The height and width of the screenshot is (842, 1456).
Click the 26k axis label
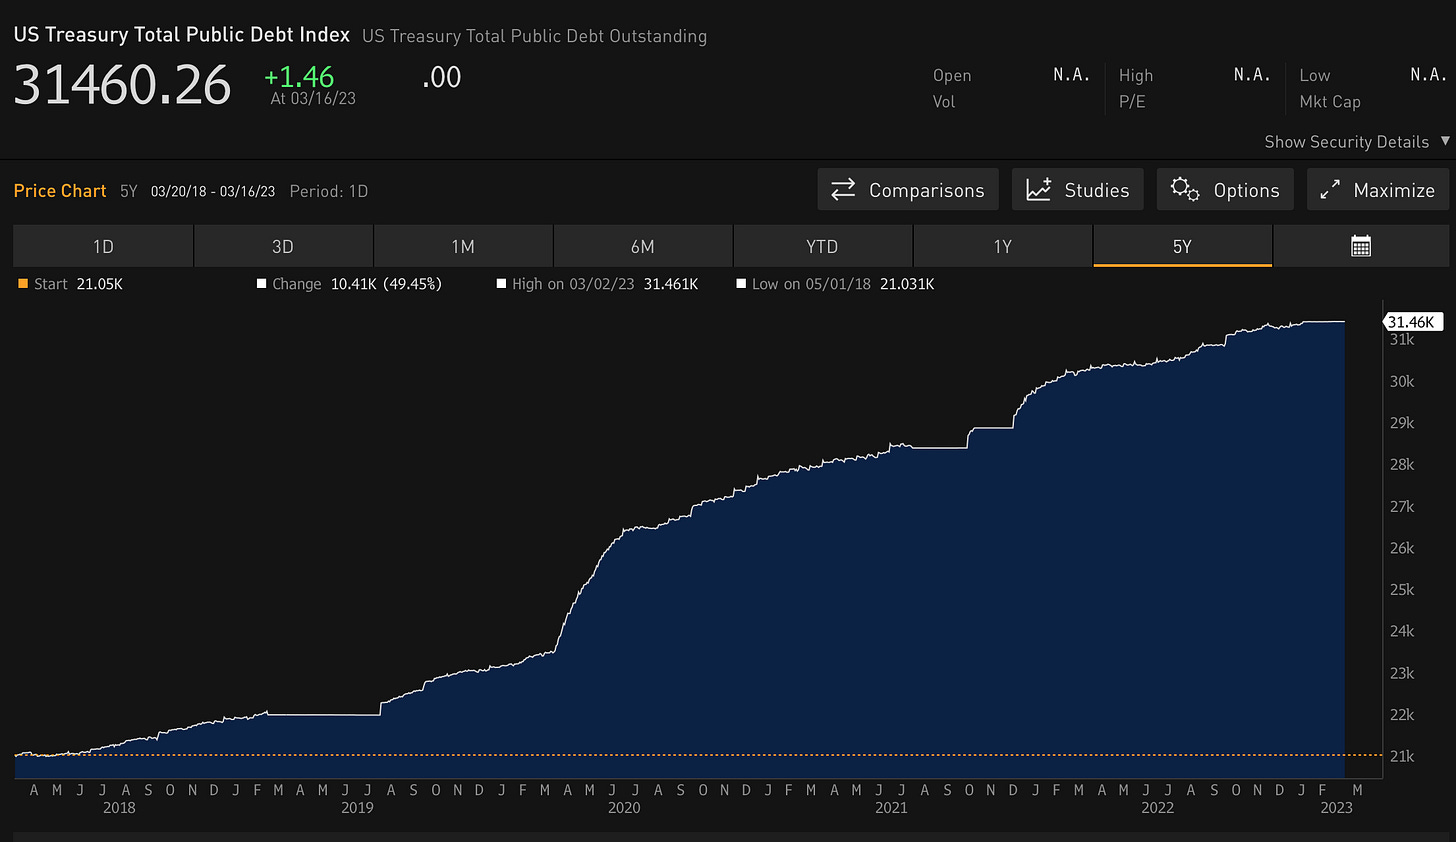coord(1402,548)
